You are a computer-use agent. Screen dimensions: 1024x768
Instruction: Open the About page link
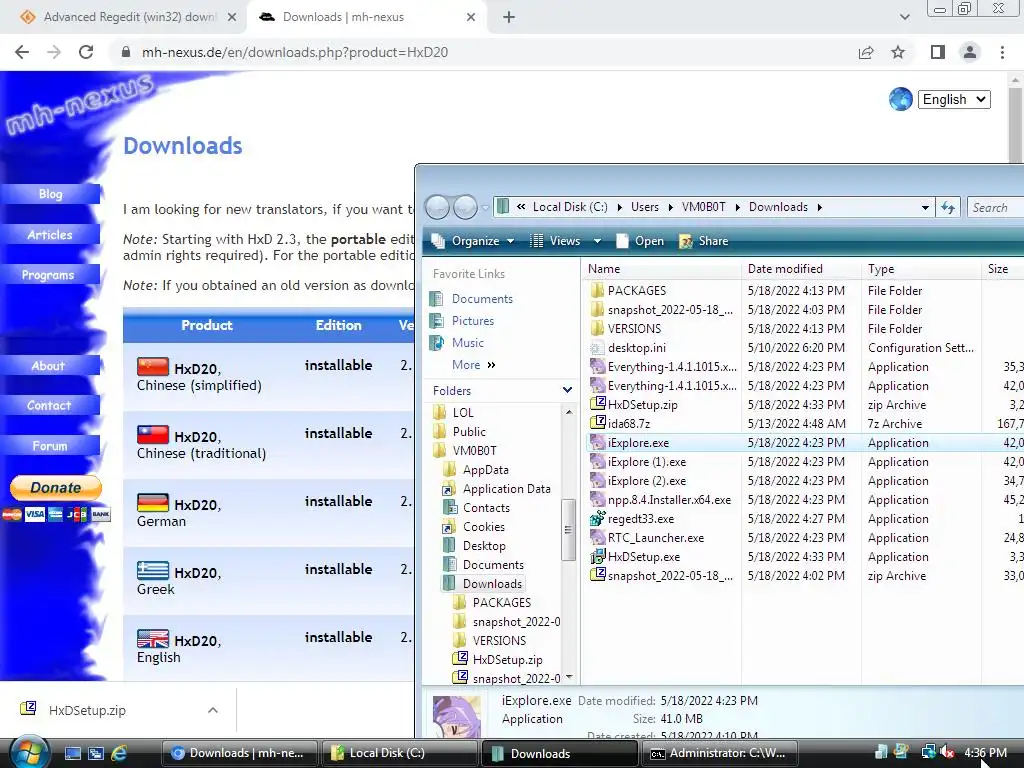click(x=50, y=366)
